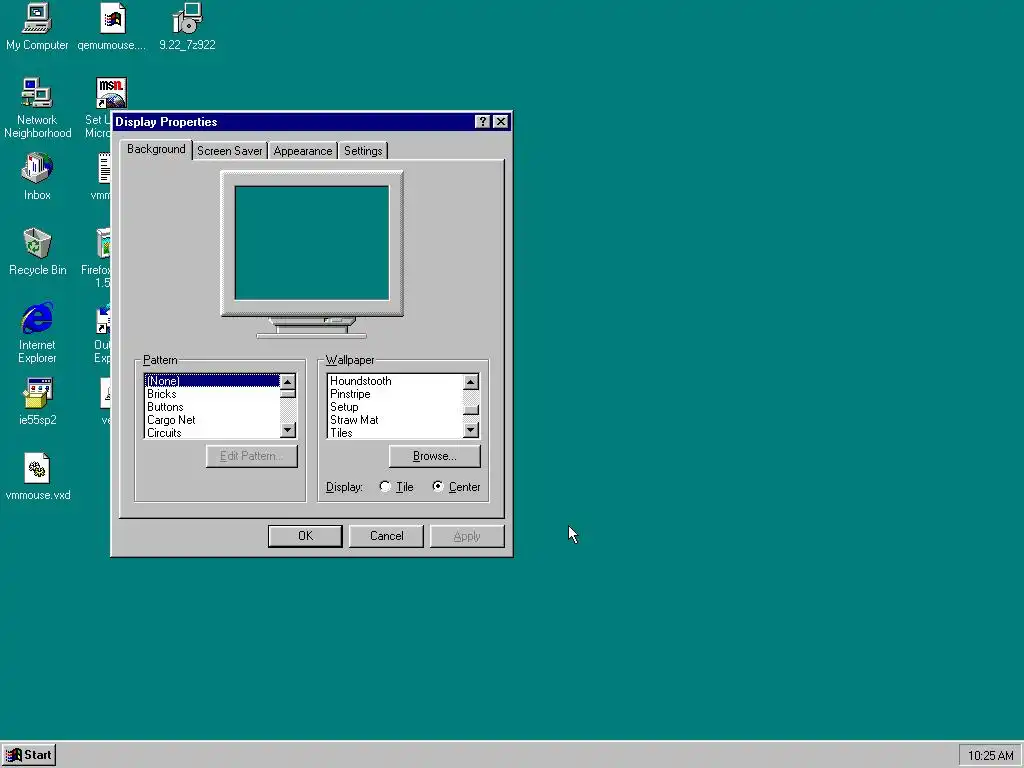This screenshot has width=1024, height=768.
Task: Click the Apply button
Action: click(467, 536)
